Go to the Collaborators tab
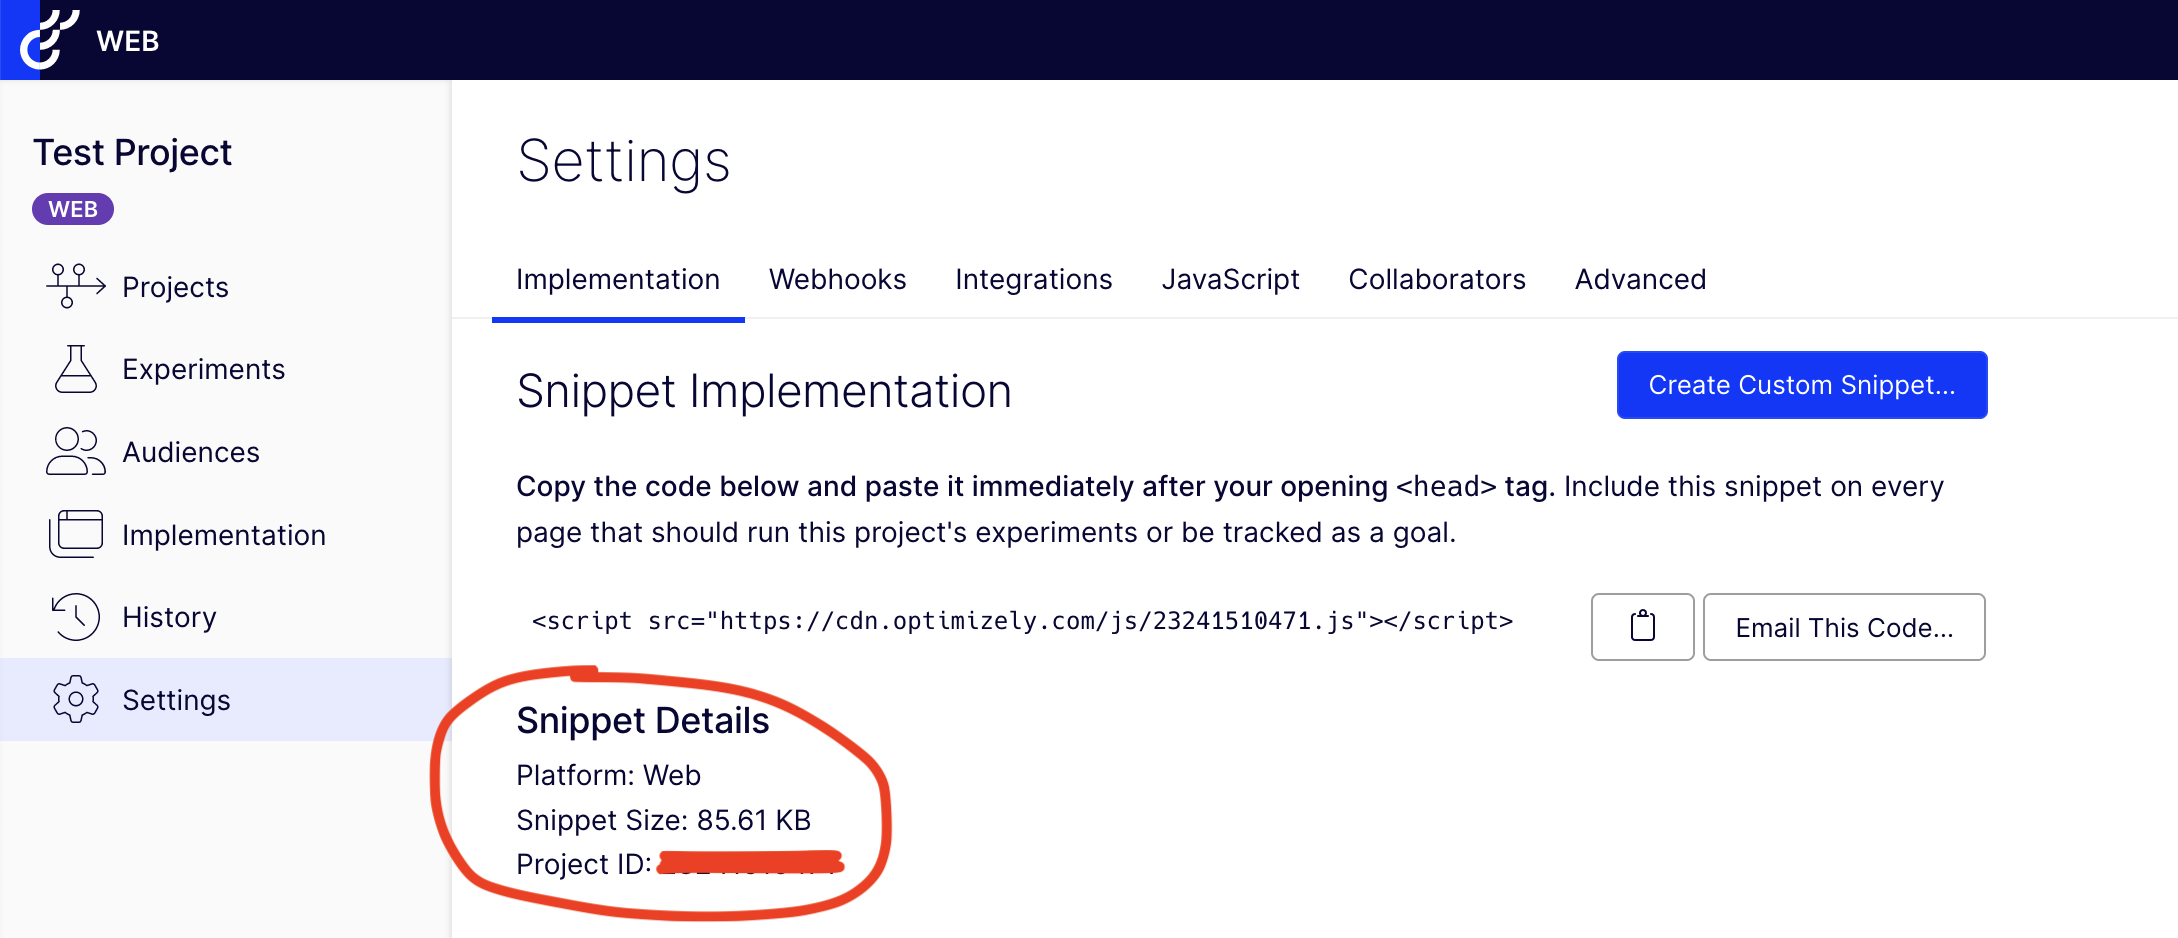 [x=1436, y=279]
